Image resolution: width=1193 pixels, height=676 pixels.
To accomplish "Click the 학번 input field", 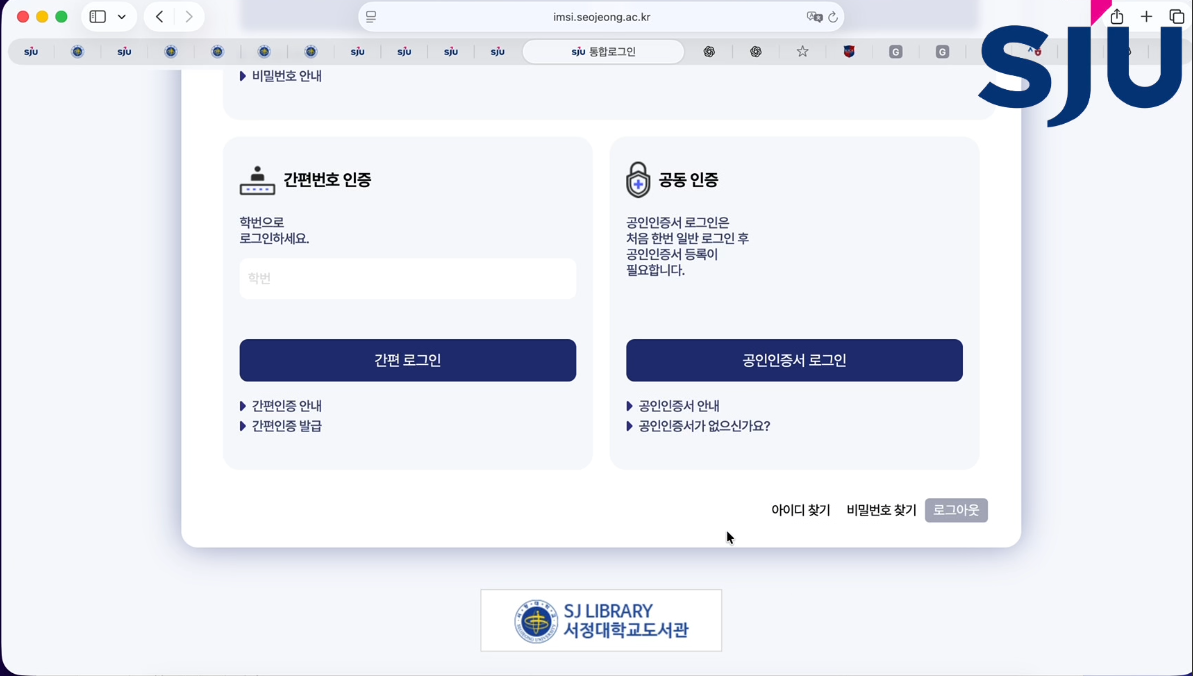I will click(x=407, y=279).
